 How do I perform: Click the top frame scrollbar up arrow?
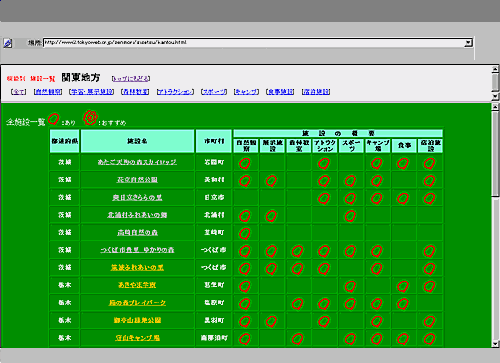click(x=495, y=69)
